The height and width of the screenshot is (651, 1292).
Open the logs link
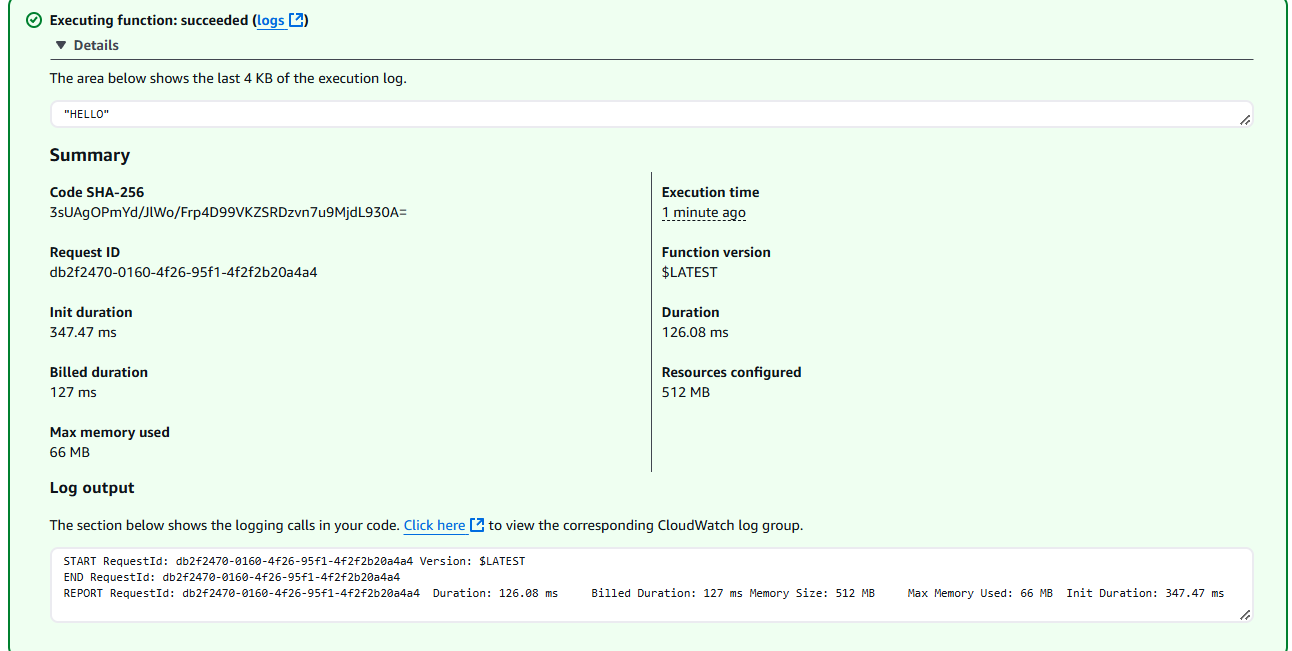(x=269, y=19)
